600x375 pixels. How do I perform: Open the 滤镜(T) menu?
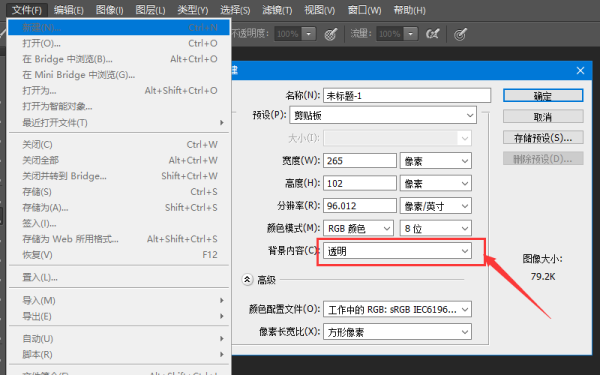click(x=277, y=10)
